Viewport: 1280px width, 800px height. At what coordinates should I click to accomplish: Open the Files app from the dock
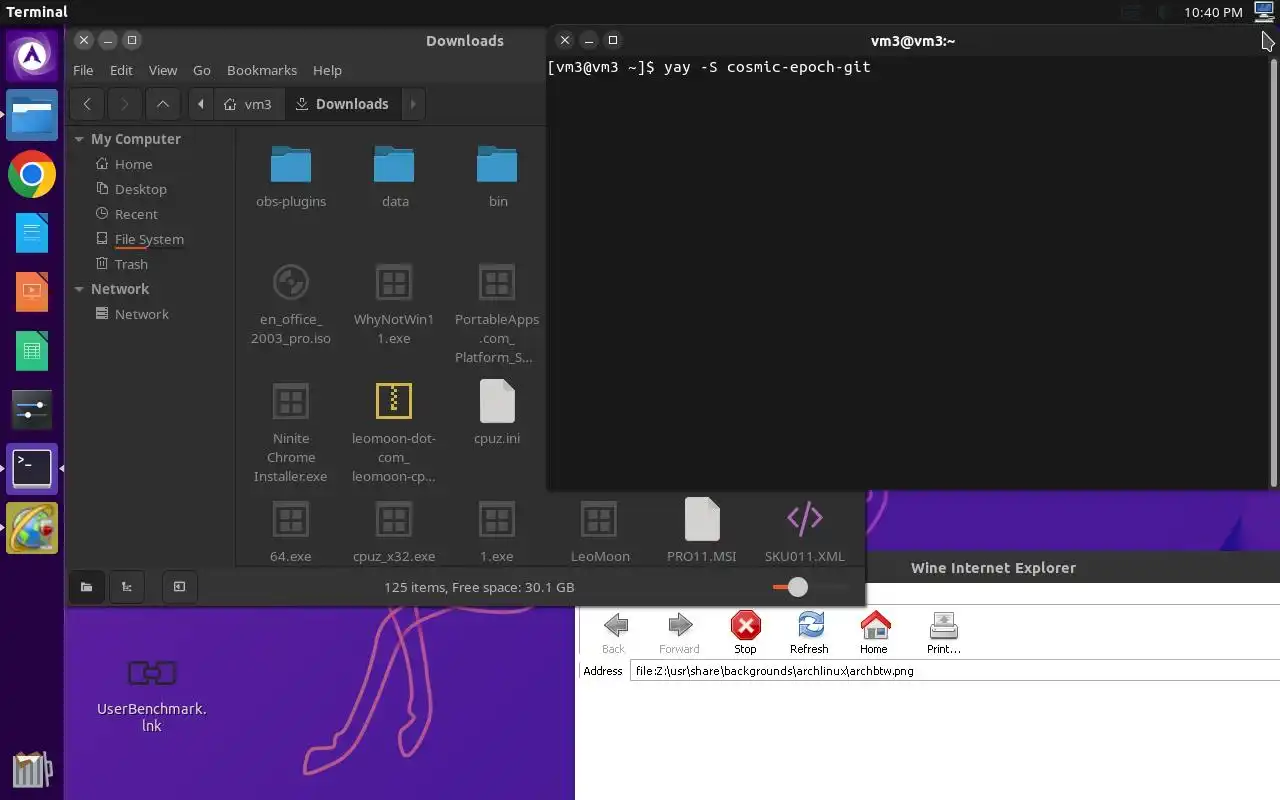(x=32, y=115)
